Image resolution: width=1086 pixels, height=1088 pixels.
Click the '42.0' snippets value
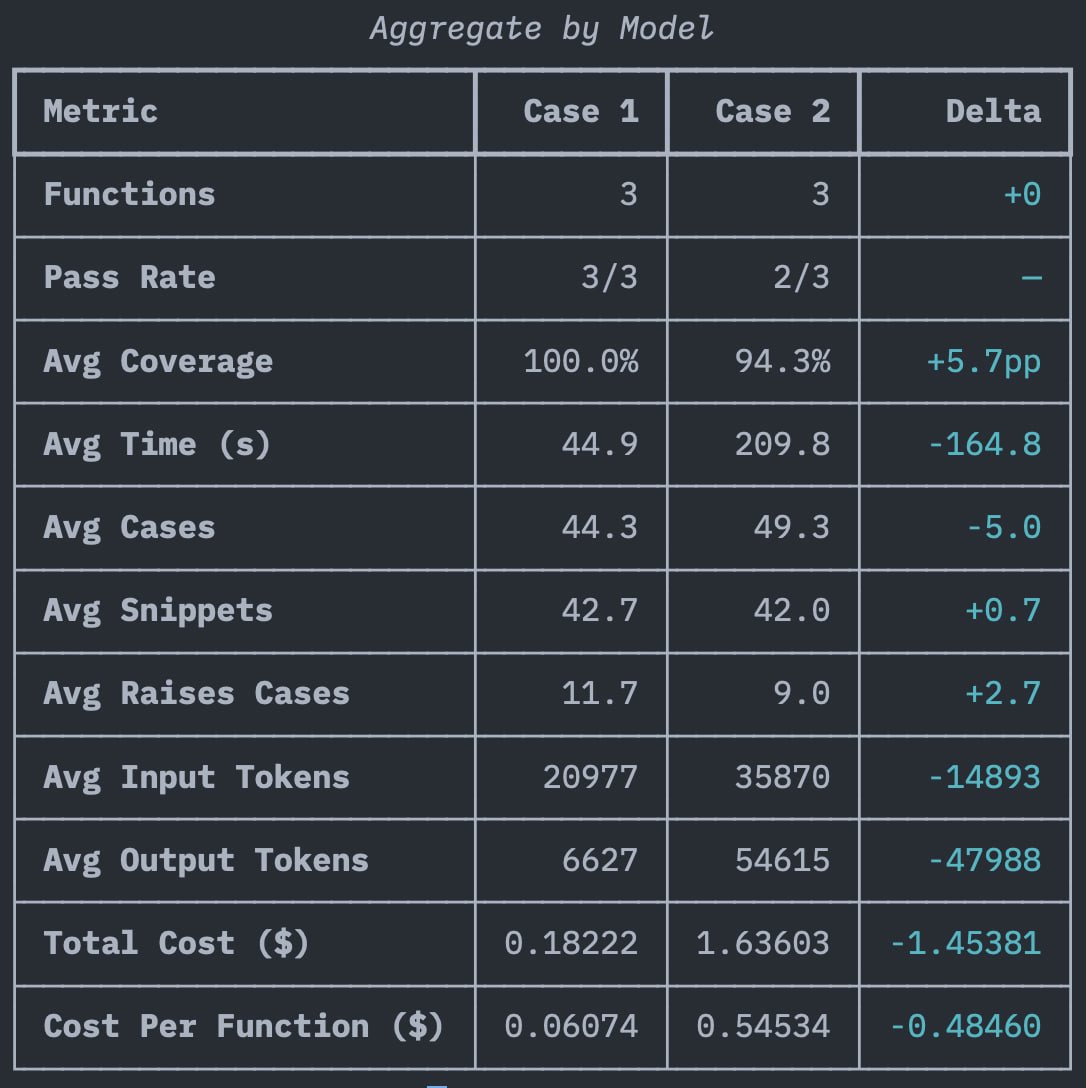click(x=792, y=611)
